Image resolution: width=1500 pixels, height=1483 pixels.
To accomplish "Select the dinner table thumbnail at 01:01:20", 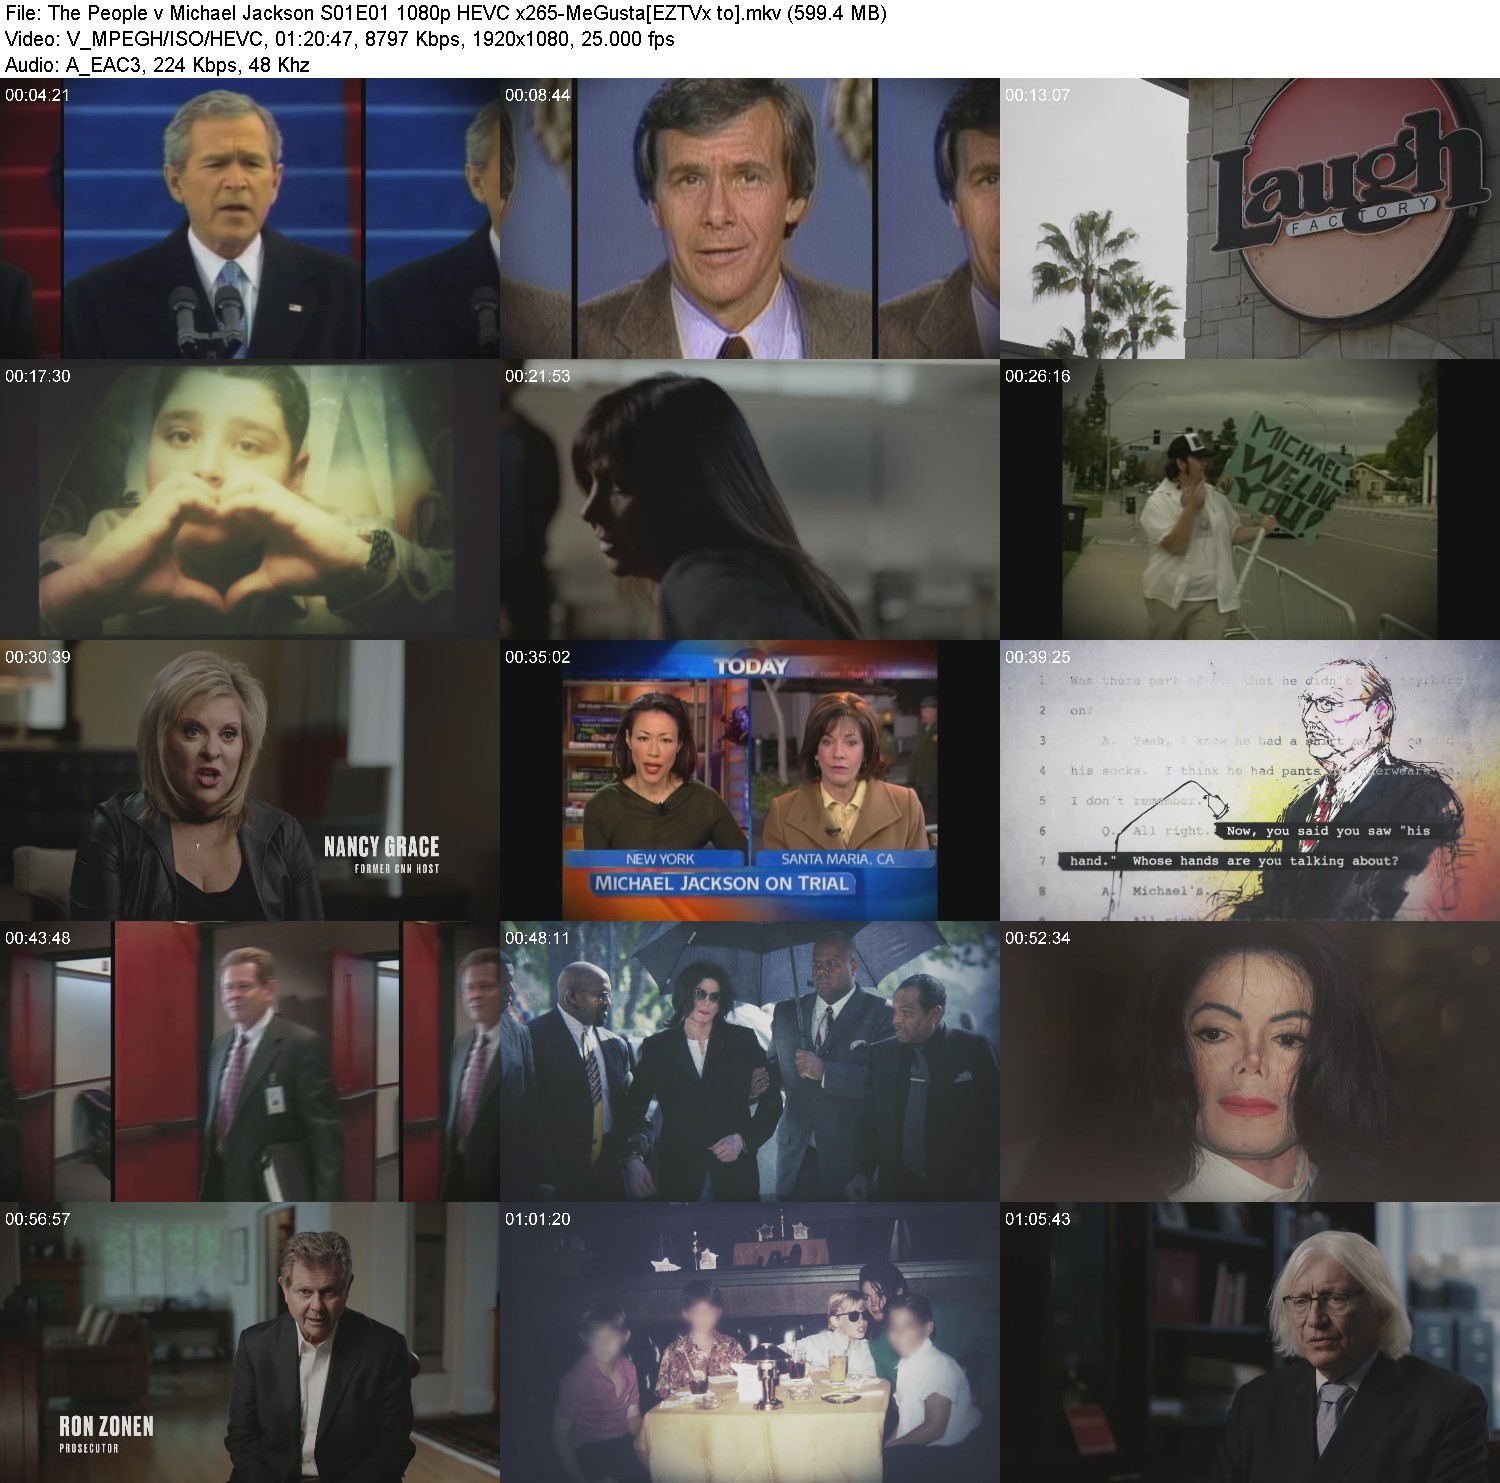I will [750, 1342].
